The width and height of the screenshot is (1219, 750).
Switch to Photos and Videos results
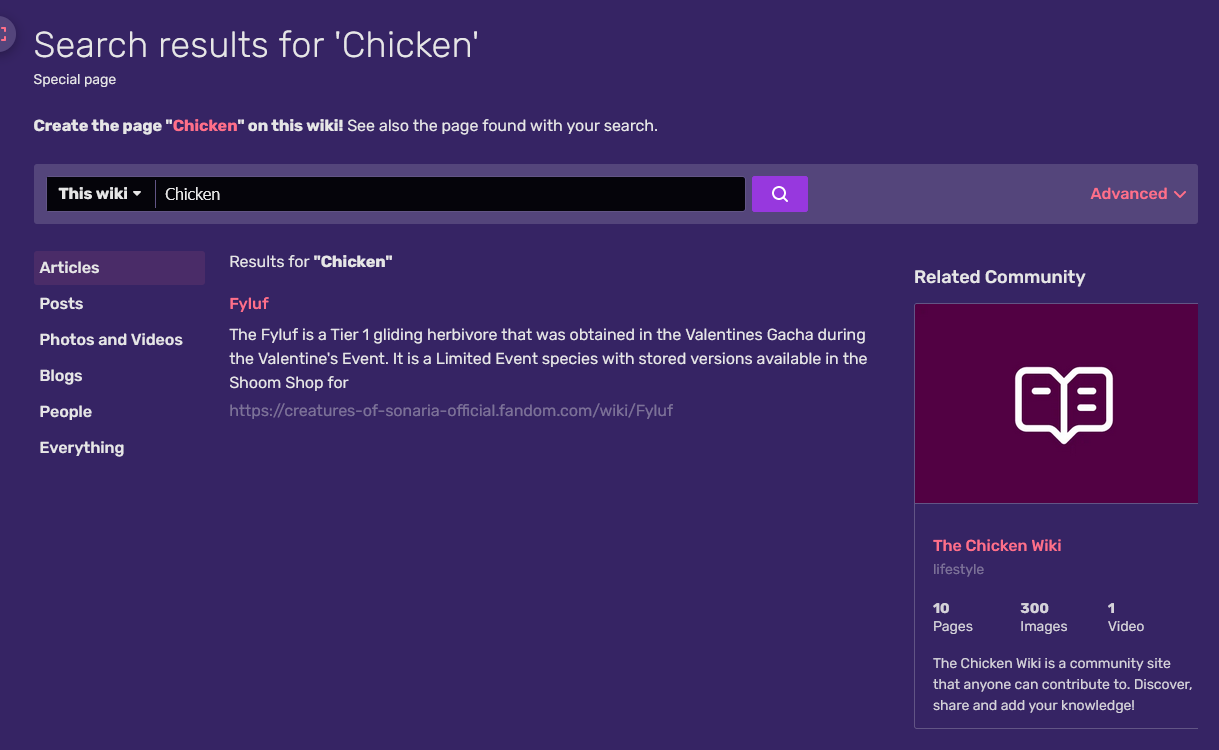(111, 339)
